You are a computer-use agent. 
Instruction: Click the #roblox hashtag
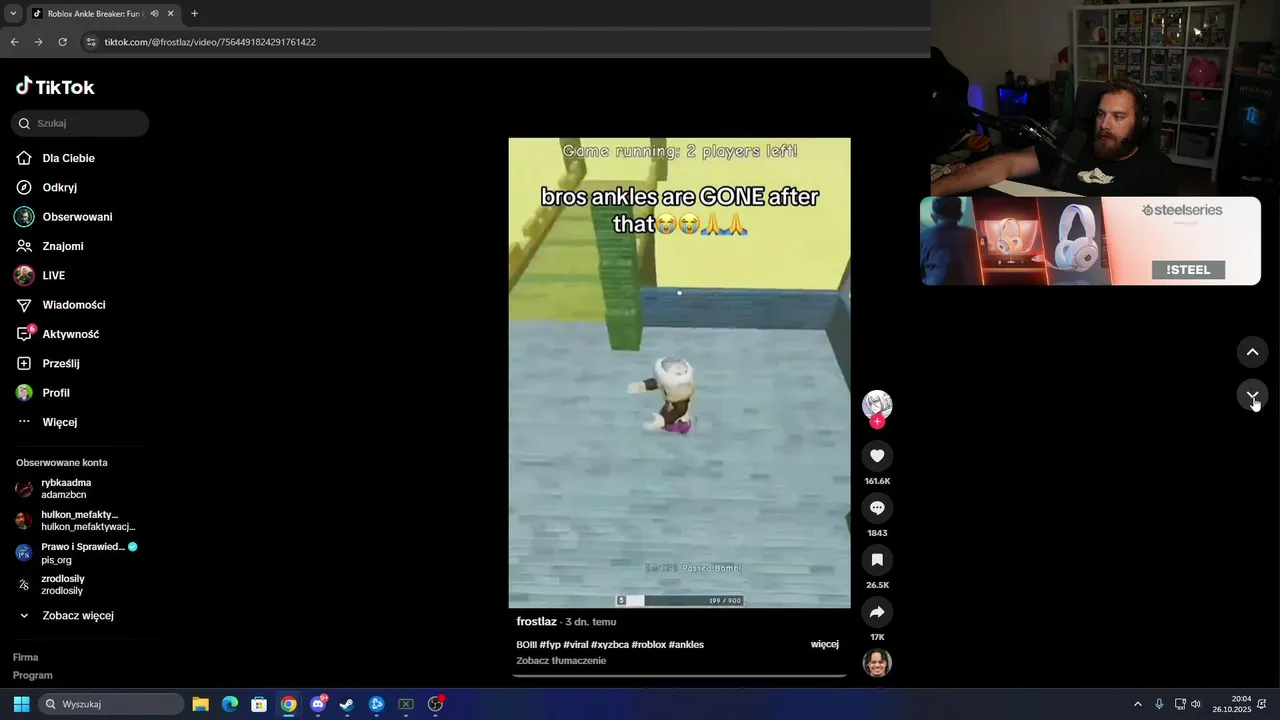[648, 645]
